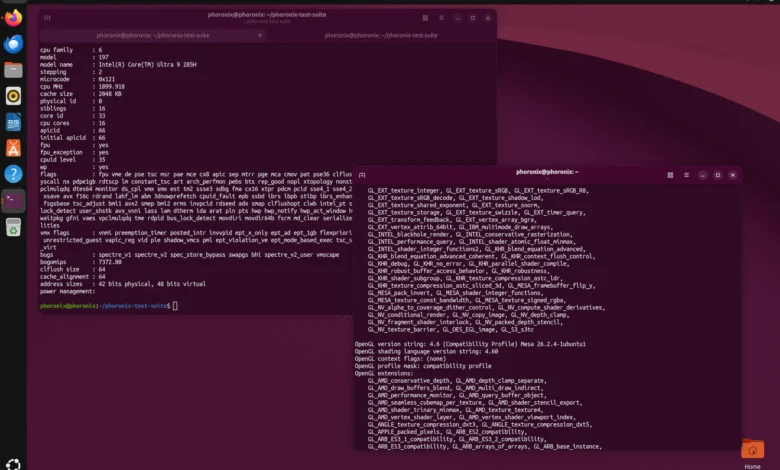This screenshot has width=780, height=470.
Task: Click the 'OpenGL version string' line
Action: (x=470, y=344)
